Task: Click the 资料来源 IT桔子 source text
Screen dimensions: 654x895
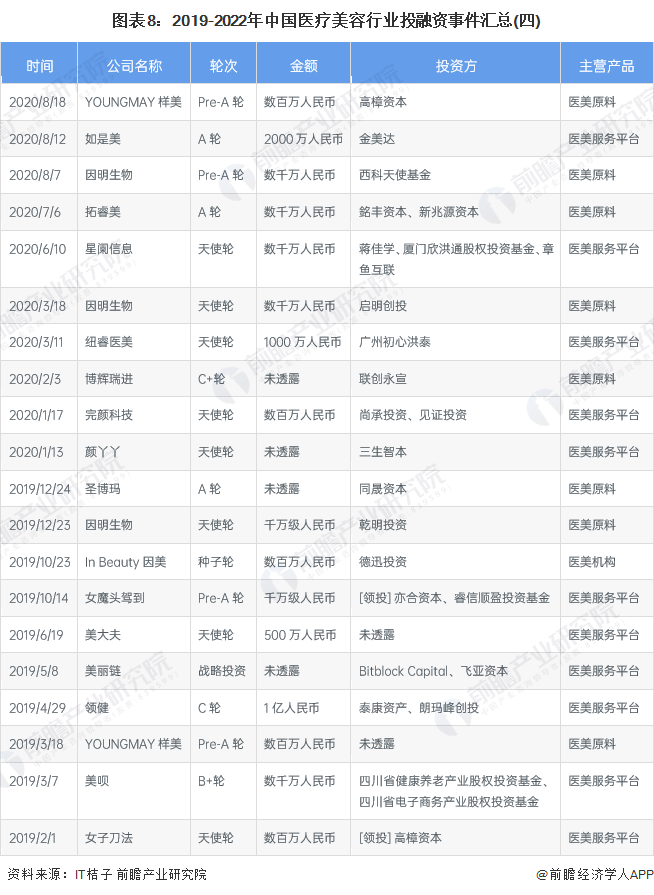Action: click(x=107, y=874)
